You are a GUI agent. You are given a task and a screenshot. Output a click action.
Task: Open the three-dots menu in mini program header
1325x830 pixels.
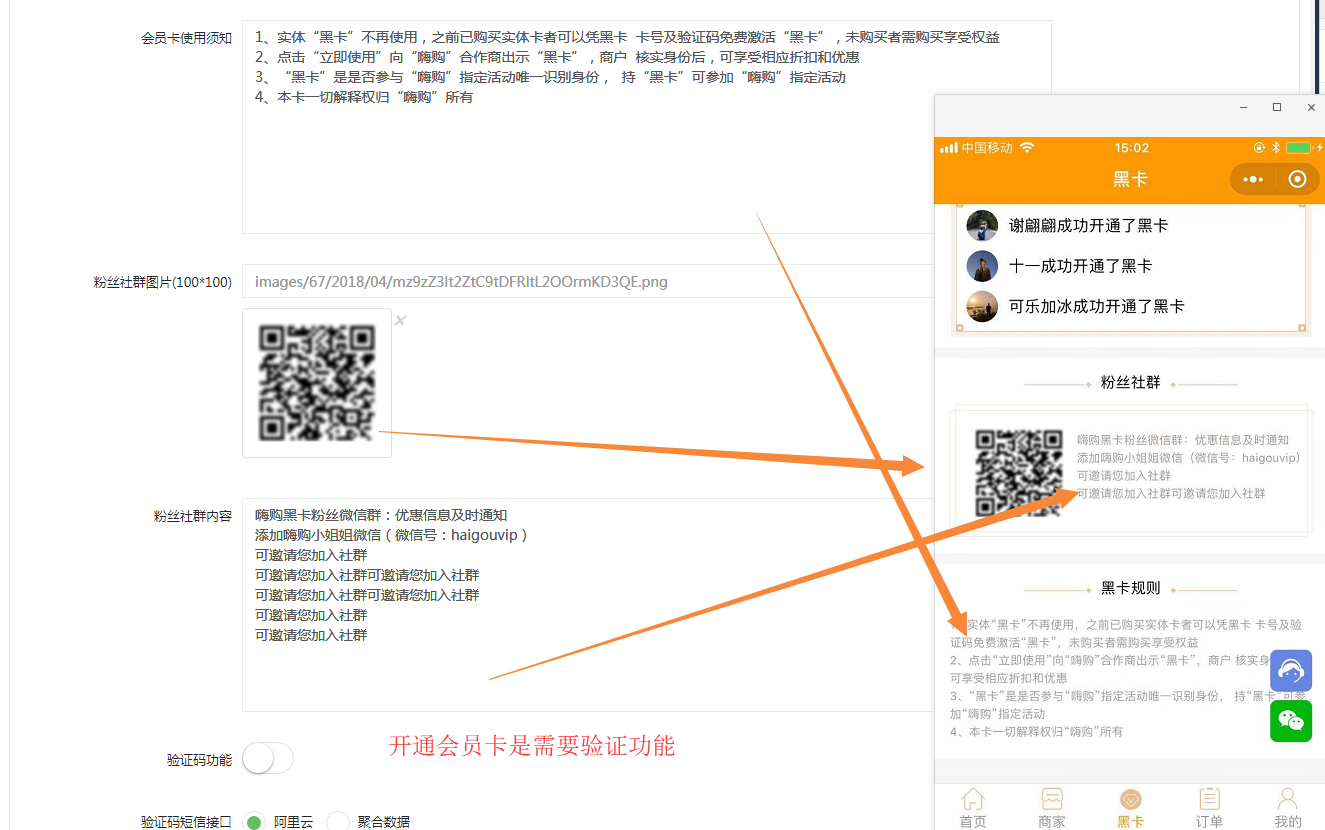point(1253,180)
